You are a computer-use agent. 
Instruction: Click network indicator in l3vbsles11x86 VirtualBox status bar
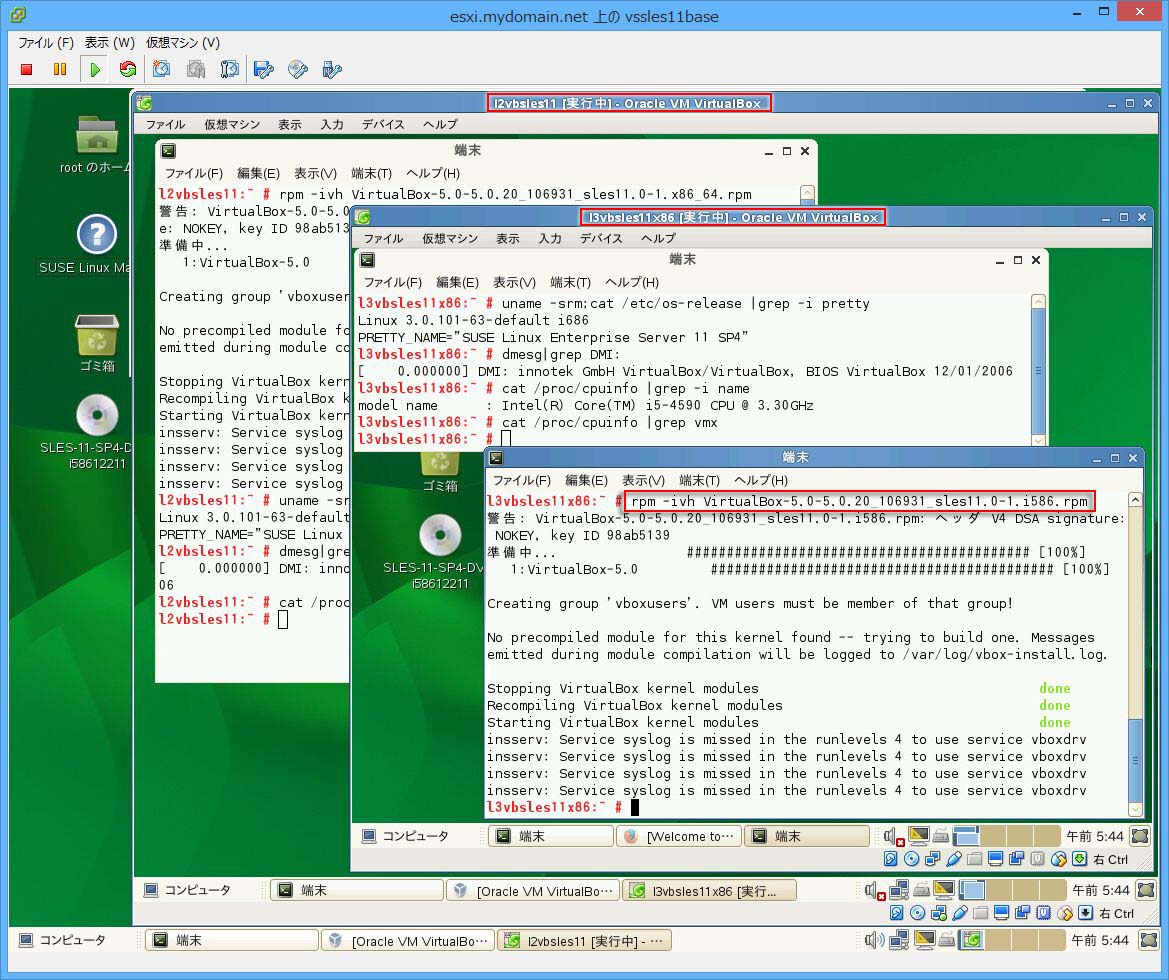(932, 859)
